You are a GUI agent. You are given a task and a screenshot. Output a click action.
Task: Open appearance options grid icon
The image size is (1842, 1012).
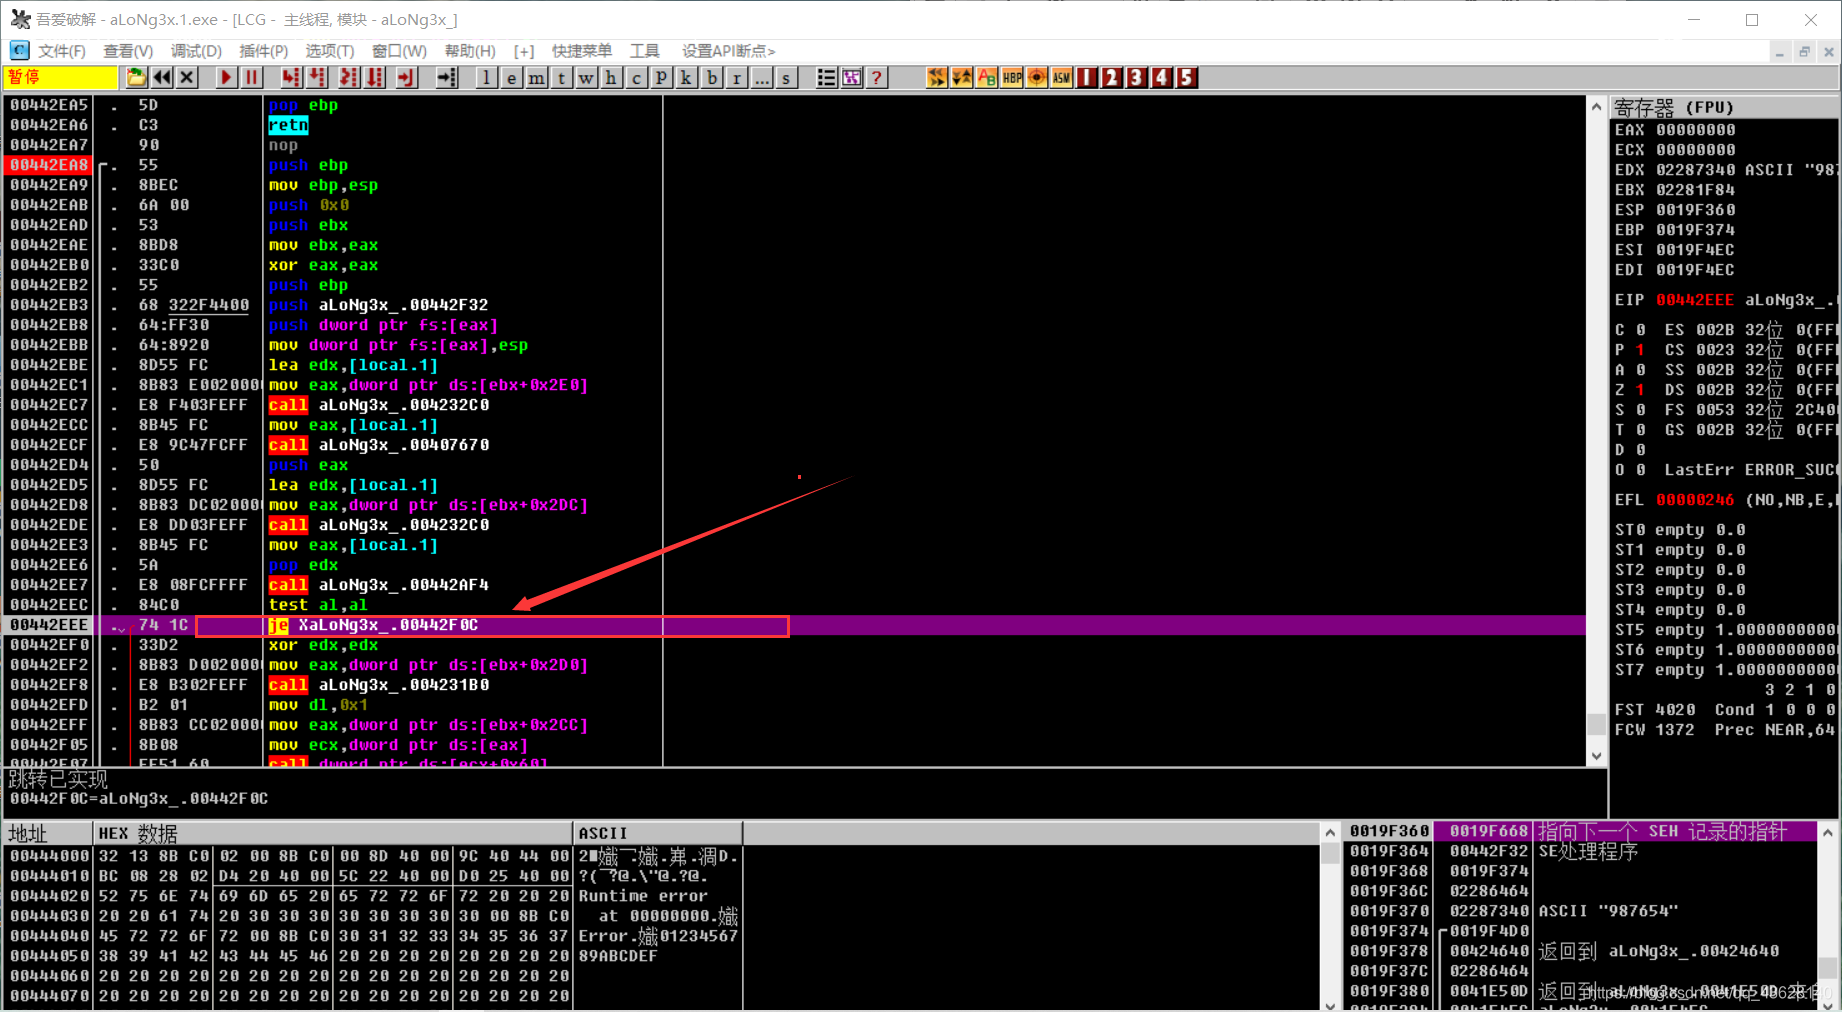851,77
